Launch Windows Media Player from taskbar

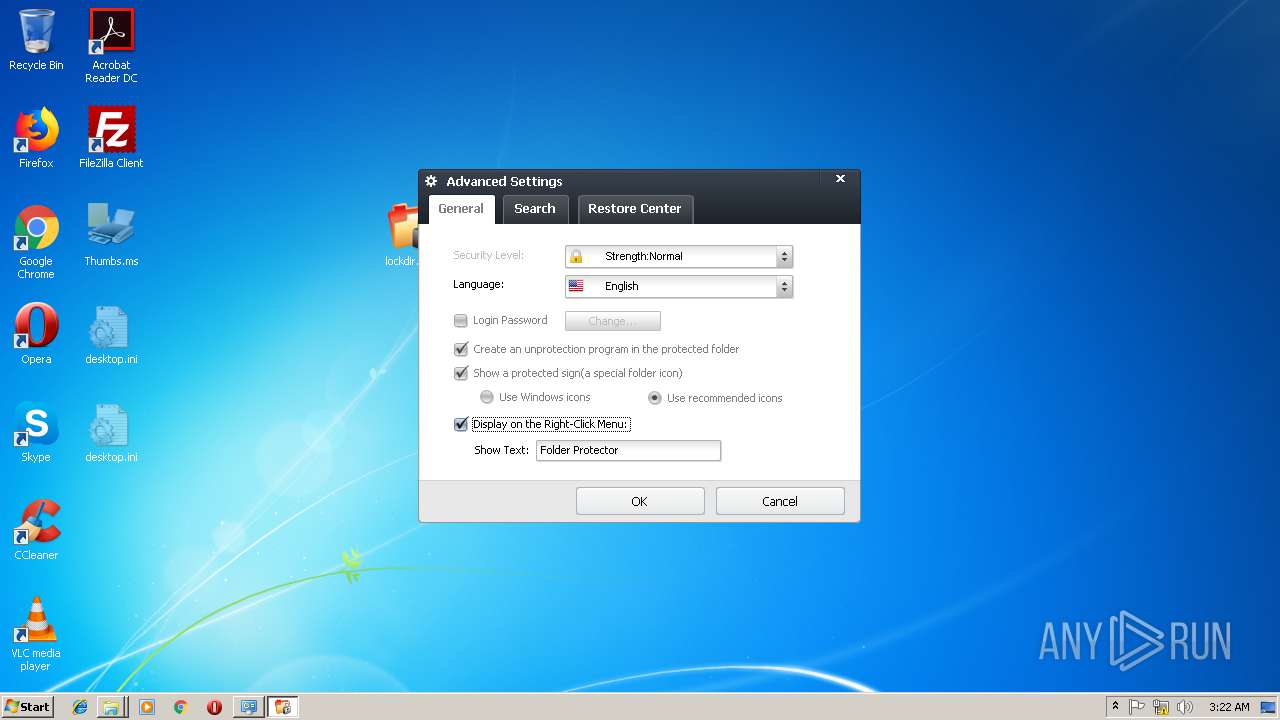tap(147, 707)
